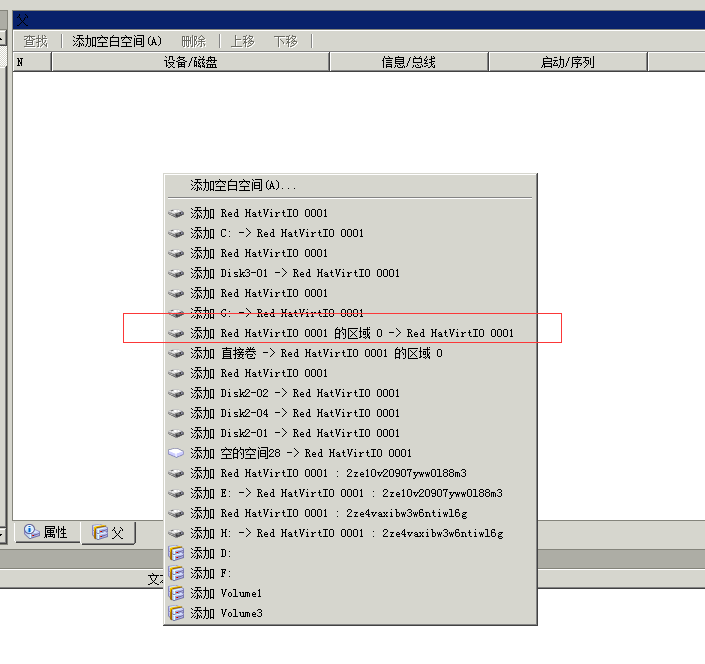
Task: Select 添加 H: entry ending in 6ntiwl6g
Action: (x=346, y=533)
